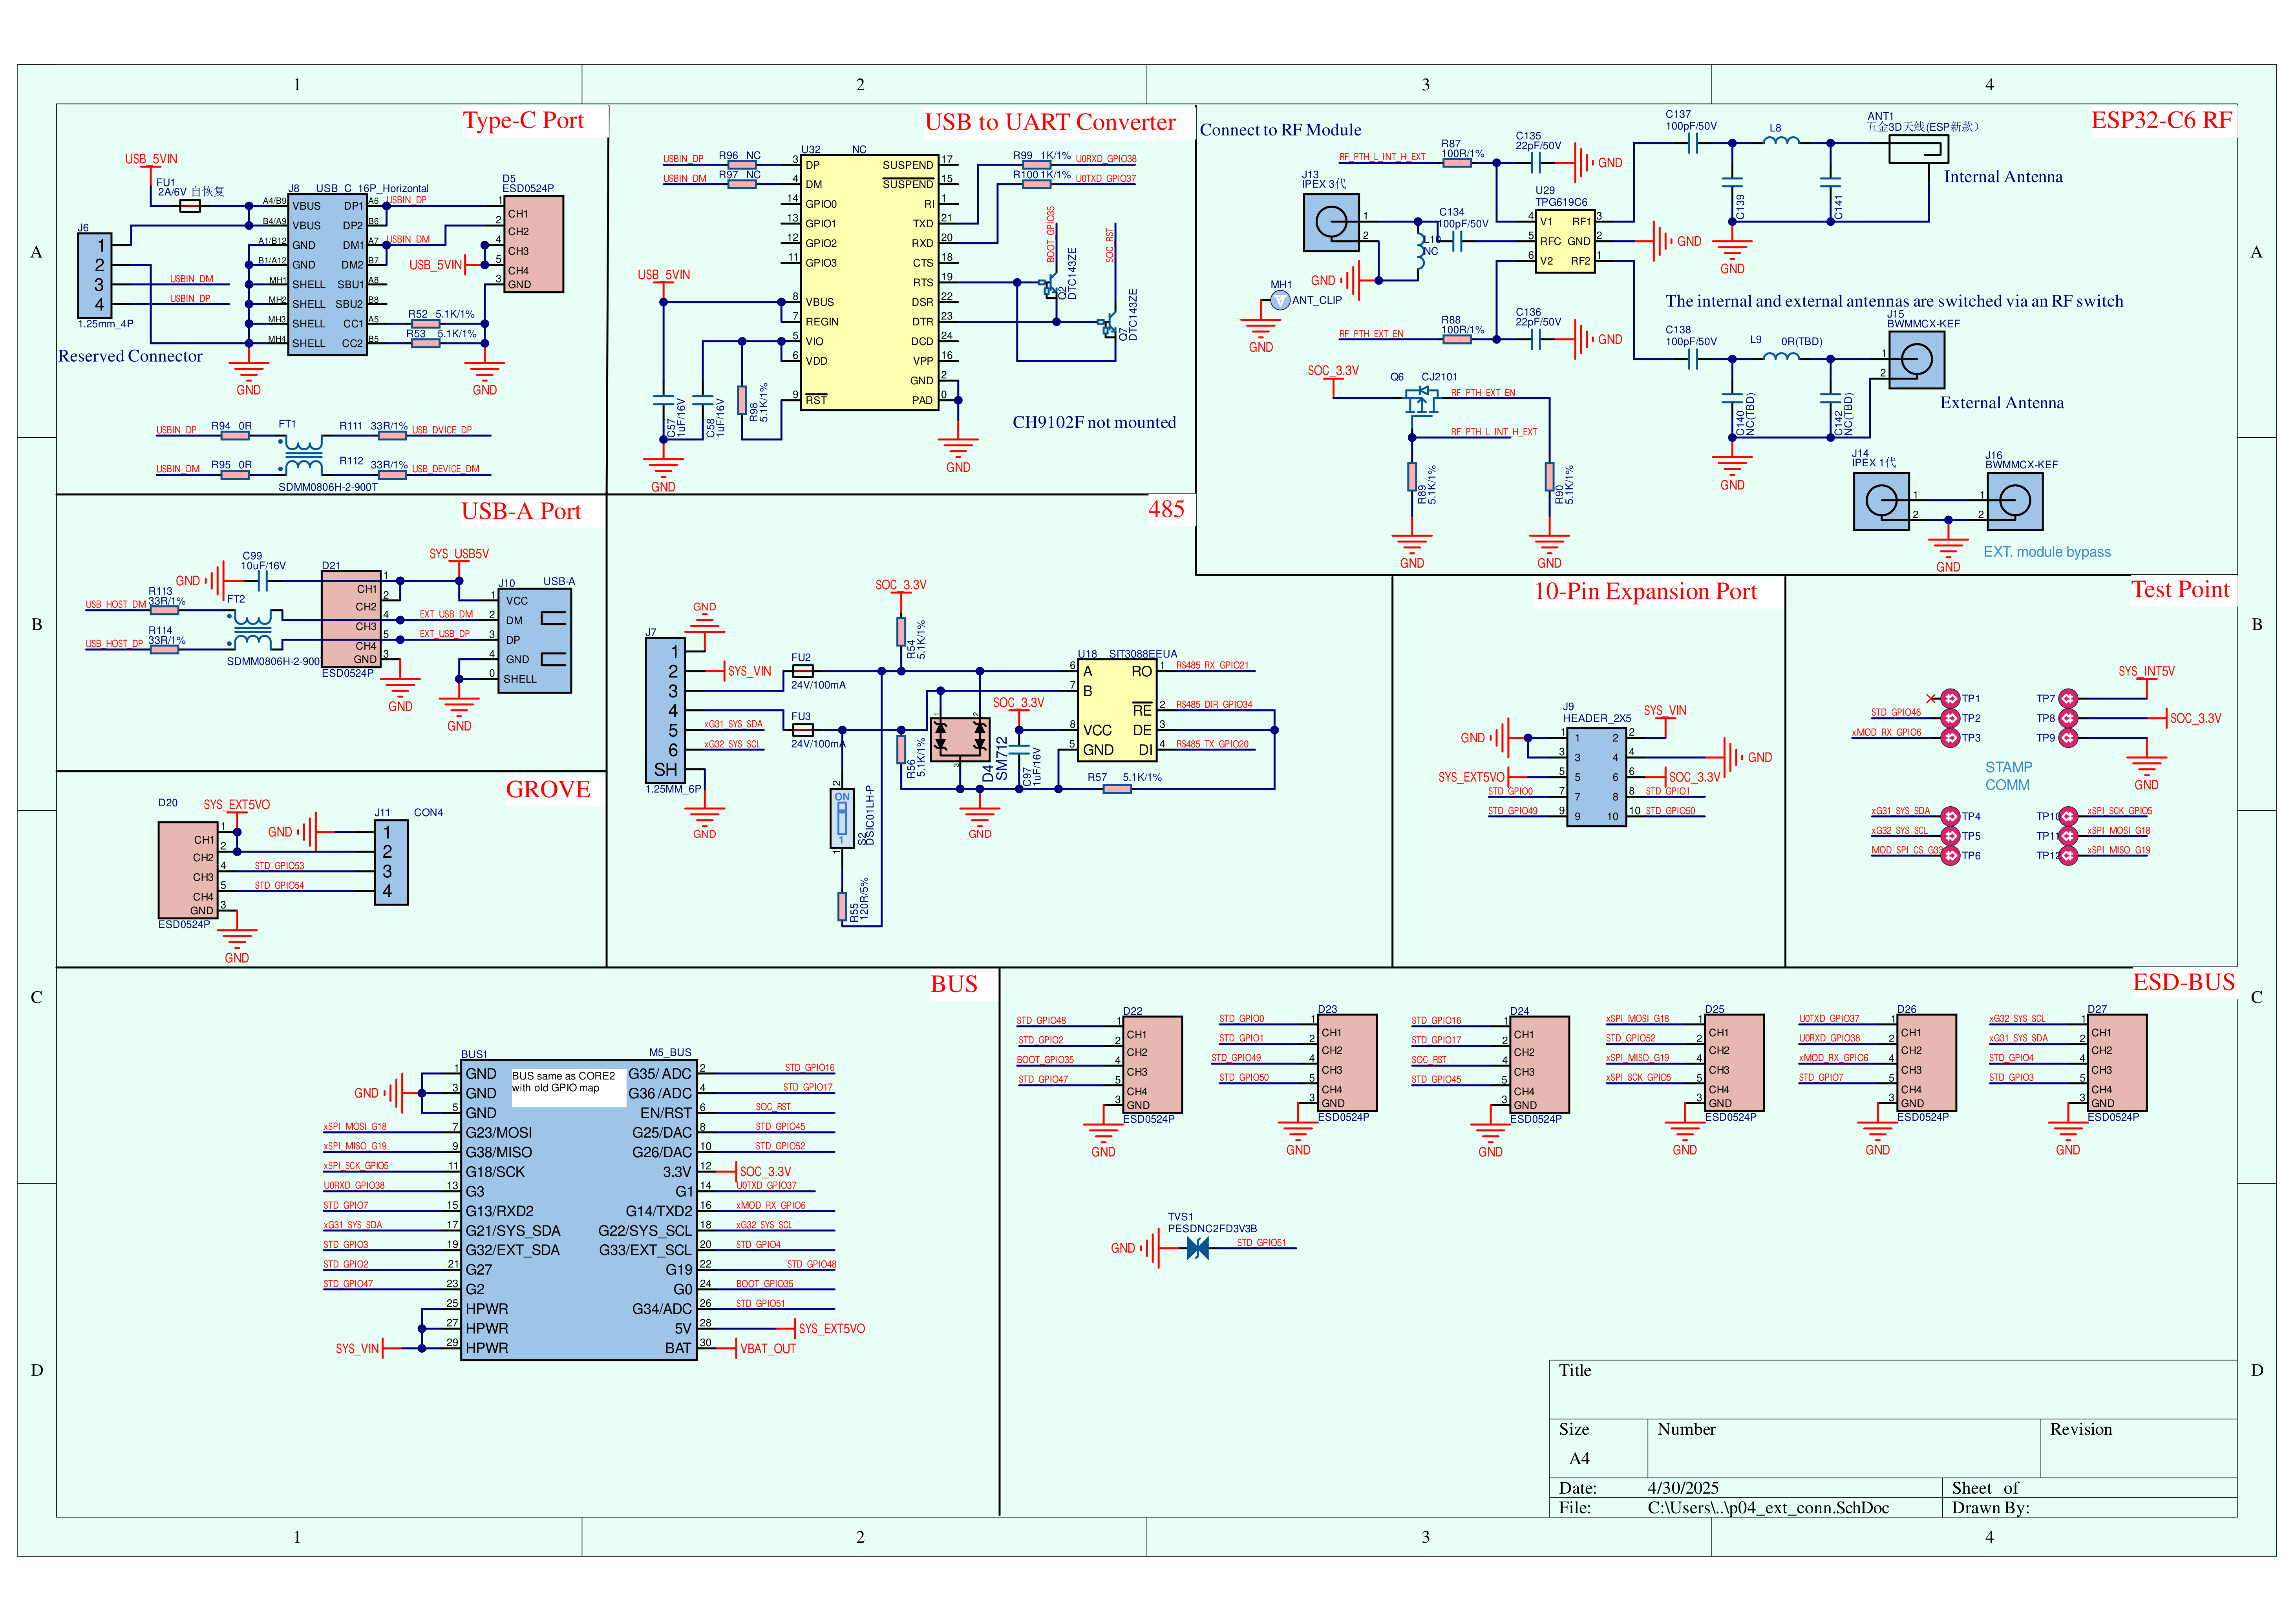Select the ANT1 internal antenna symbol
Viewport: 2296px width, 1622px height.
click(x=1919, y=149)
